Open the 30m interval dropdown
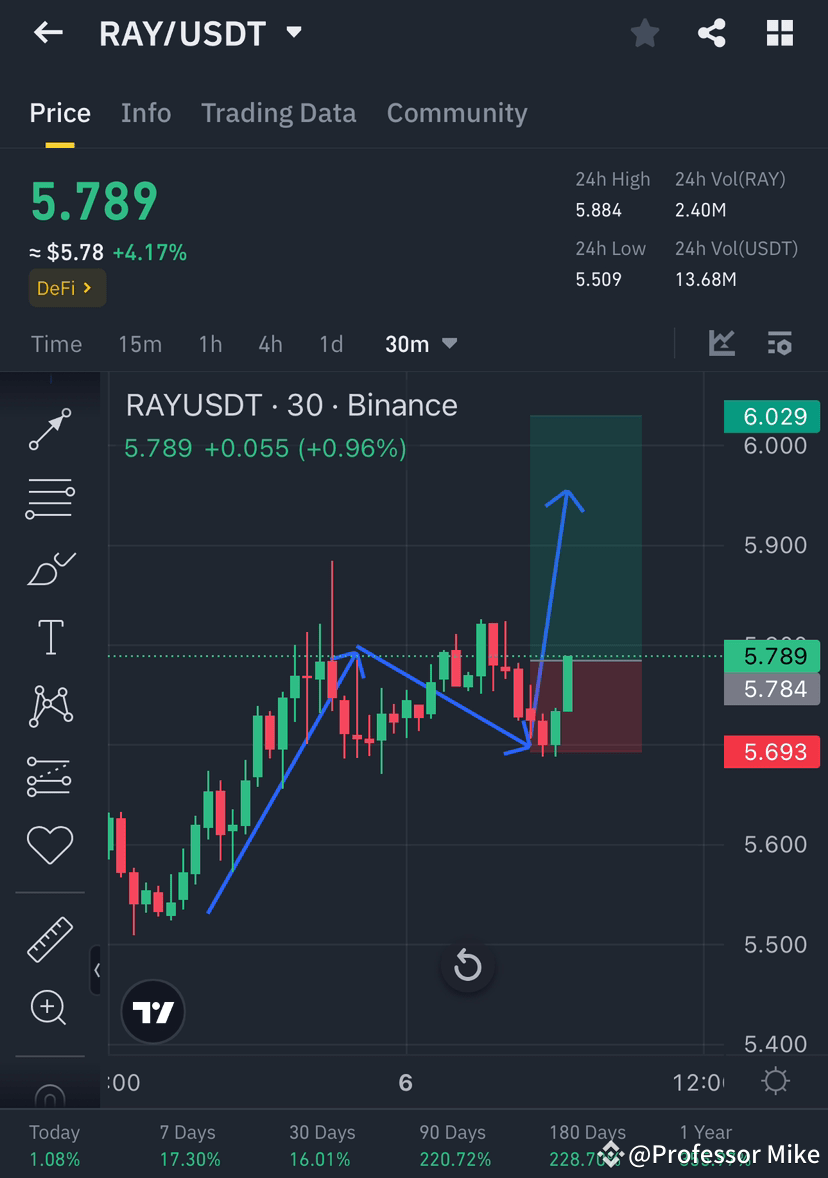This screenshot has height=1178, width=828. click(420, 343)
